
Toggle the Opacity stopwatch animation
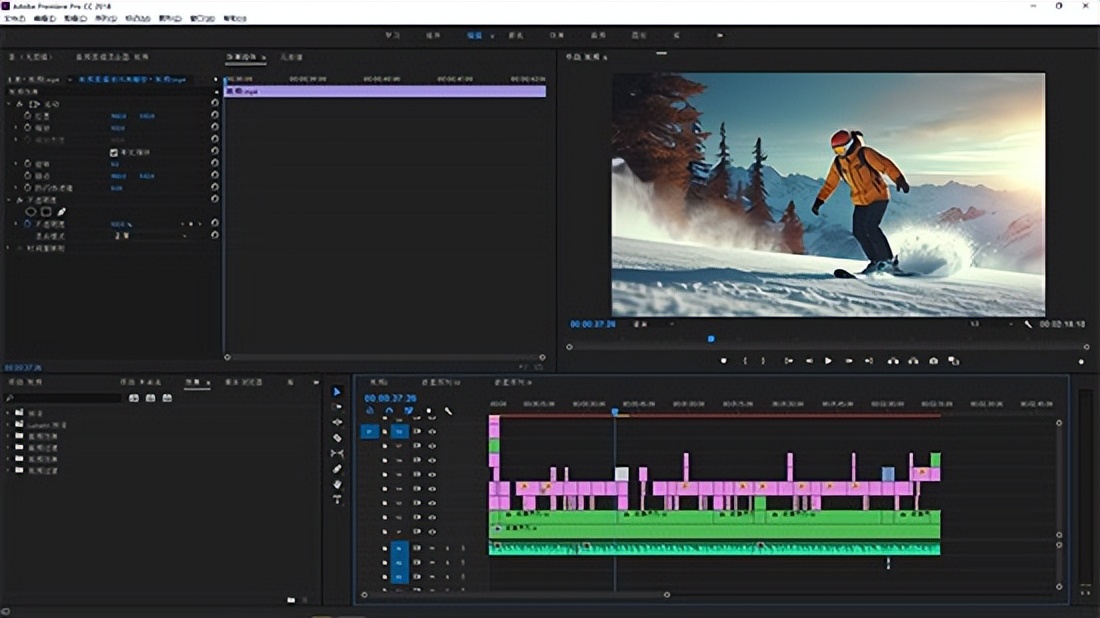(x=28, y=224)
